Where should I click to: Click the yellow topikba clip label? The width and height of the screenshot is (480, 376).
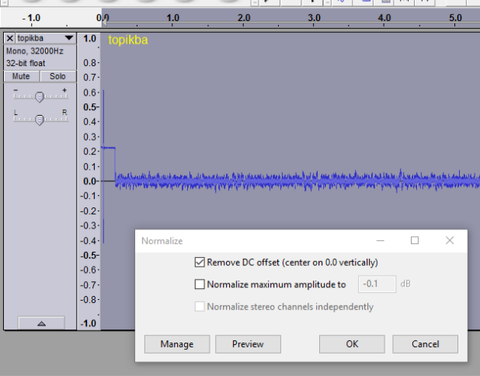[x=128, y=40]
